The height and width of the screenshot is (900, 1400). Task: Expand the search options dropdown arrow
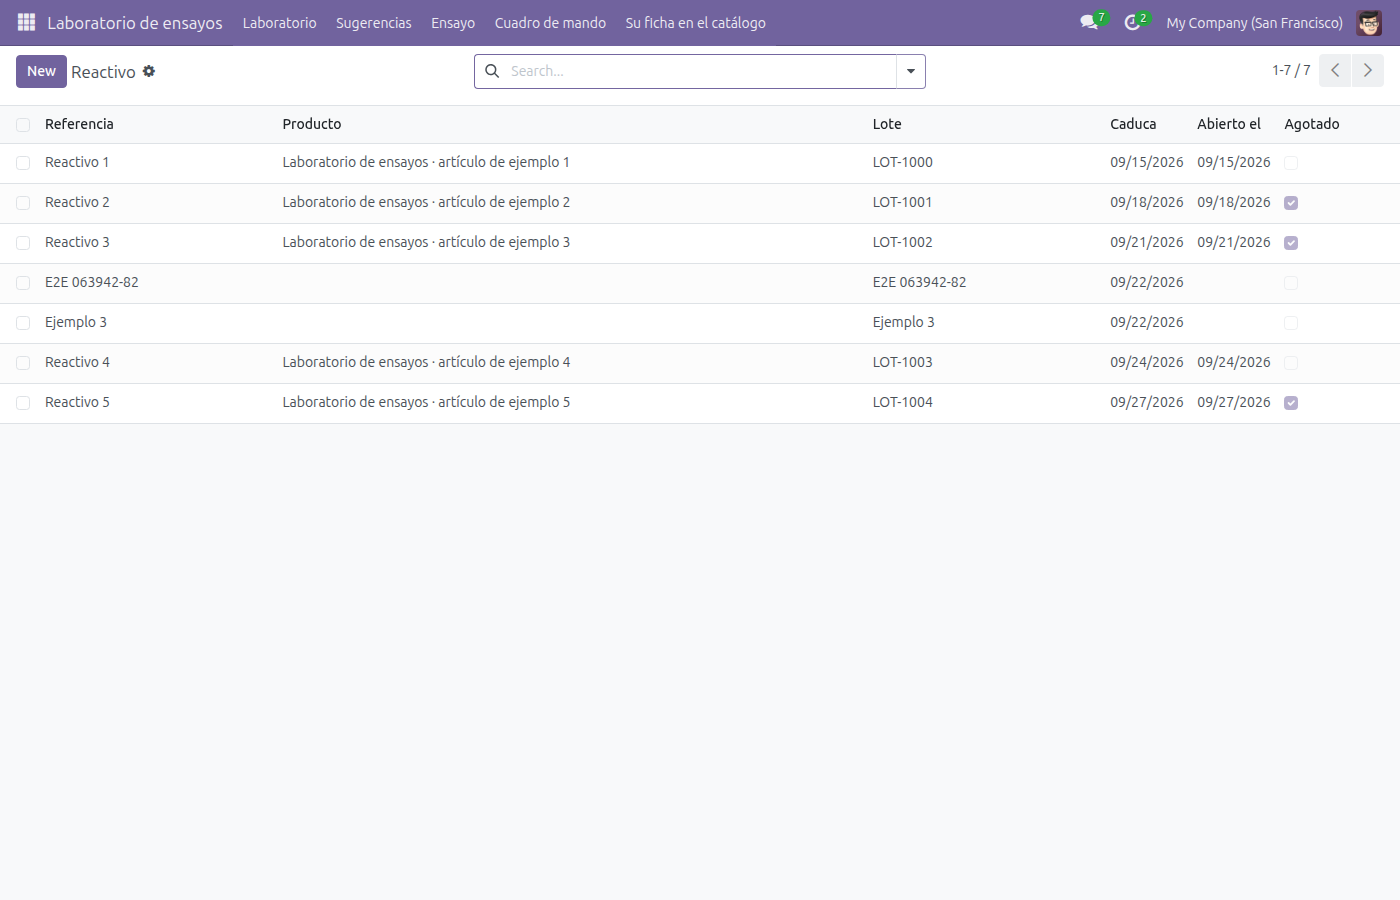pyautogui.click(x=911, y=71)
